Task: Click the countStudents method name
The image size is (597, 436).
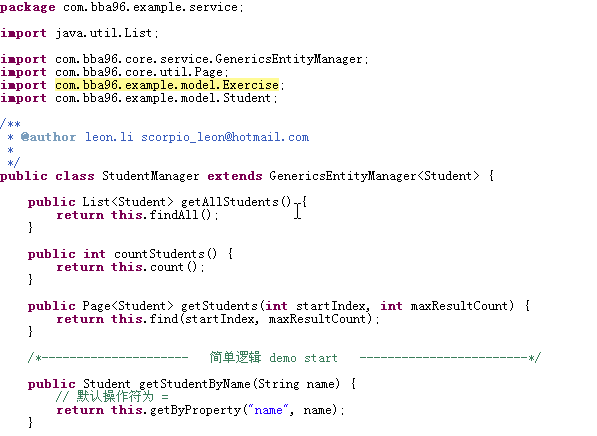Action: tap(160, 254)
